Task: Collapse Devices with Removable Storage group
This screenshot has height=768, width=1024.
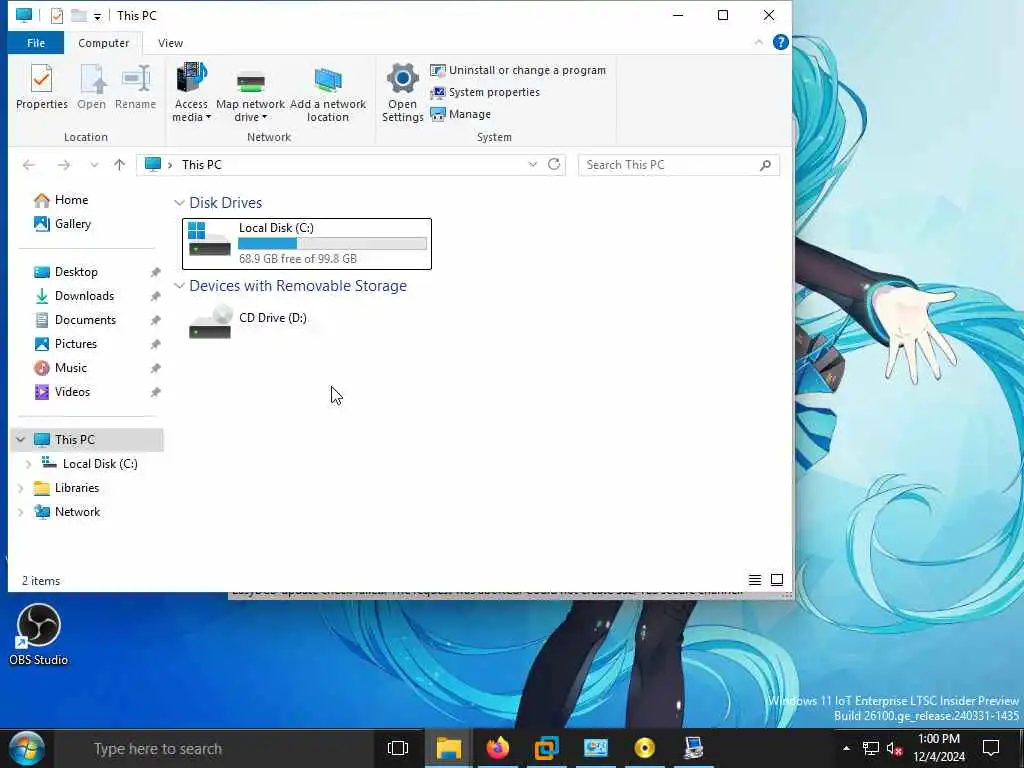Action: point(179,286)
